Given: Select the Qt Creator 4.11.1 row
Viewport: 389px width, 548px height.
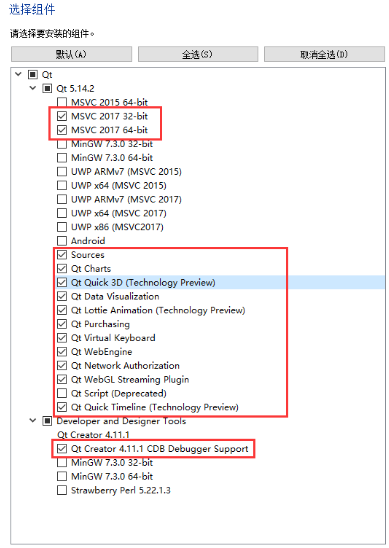Looking at the screenshot, I should [x=93, y=435].
